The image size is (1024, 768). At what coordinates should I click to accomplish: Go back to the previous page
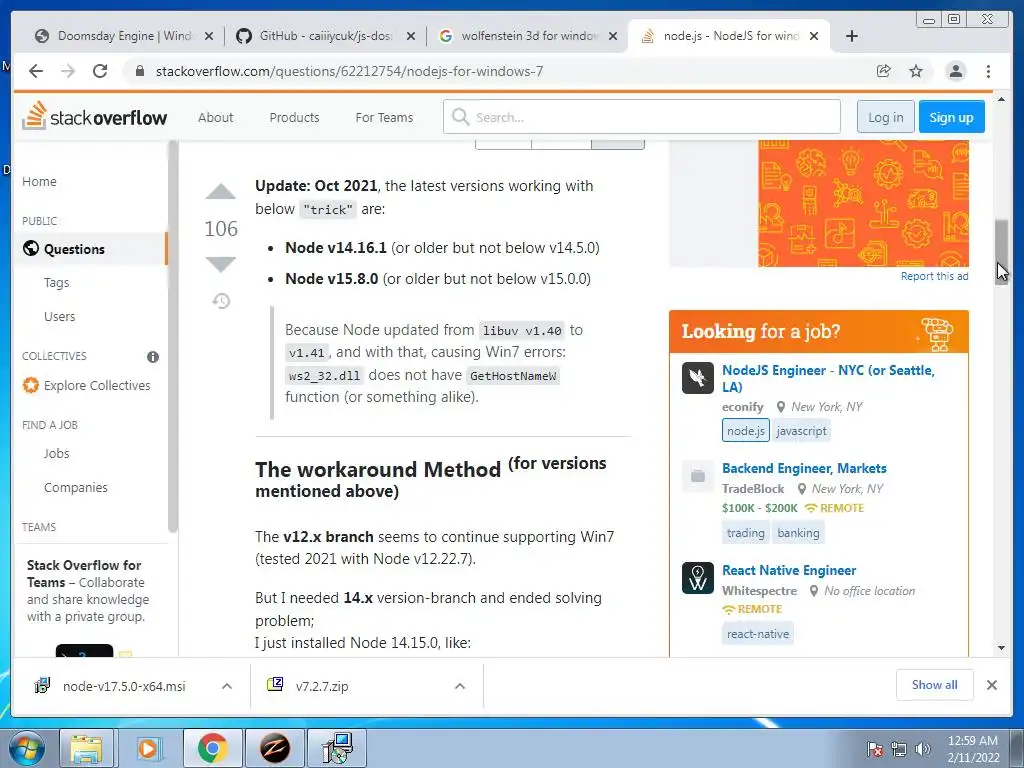36,71
